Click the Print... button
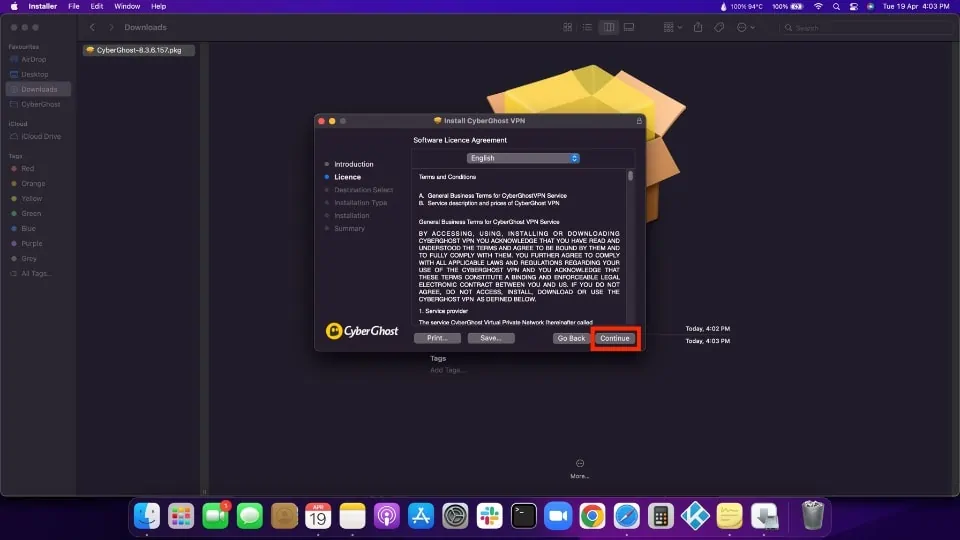 [x=437, y=338]
